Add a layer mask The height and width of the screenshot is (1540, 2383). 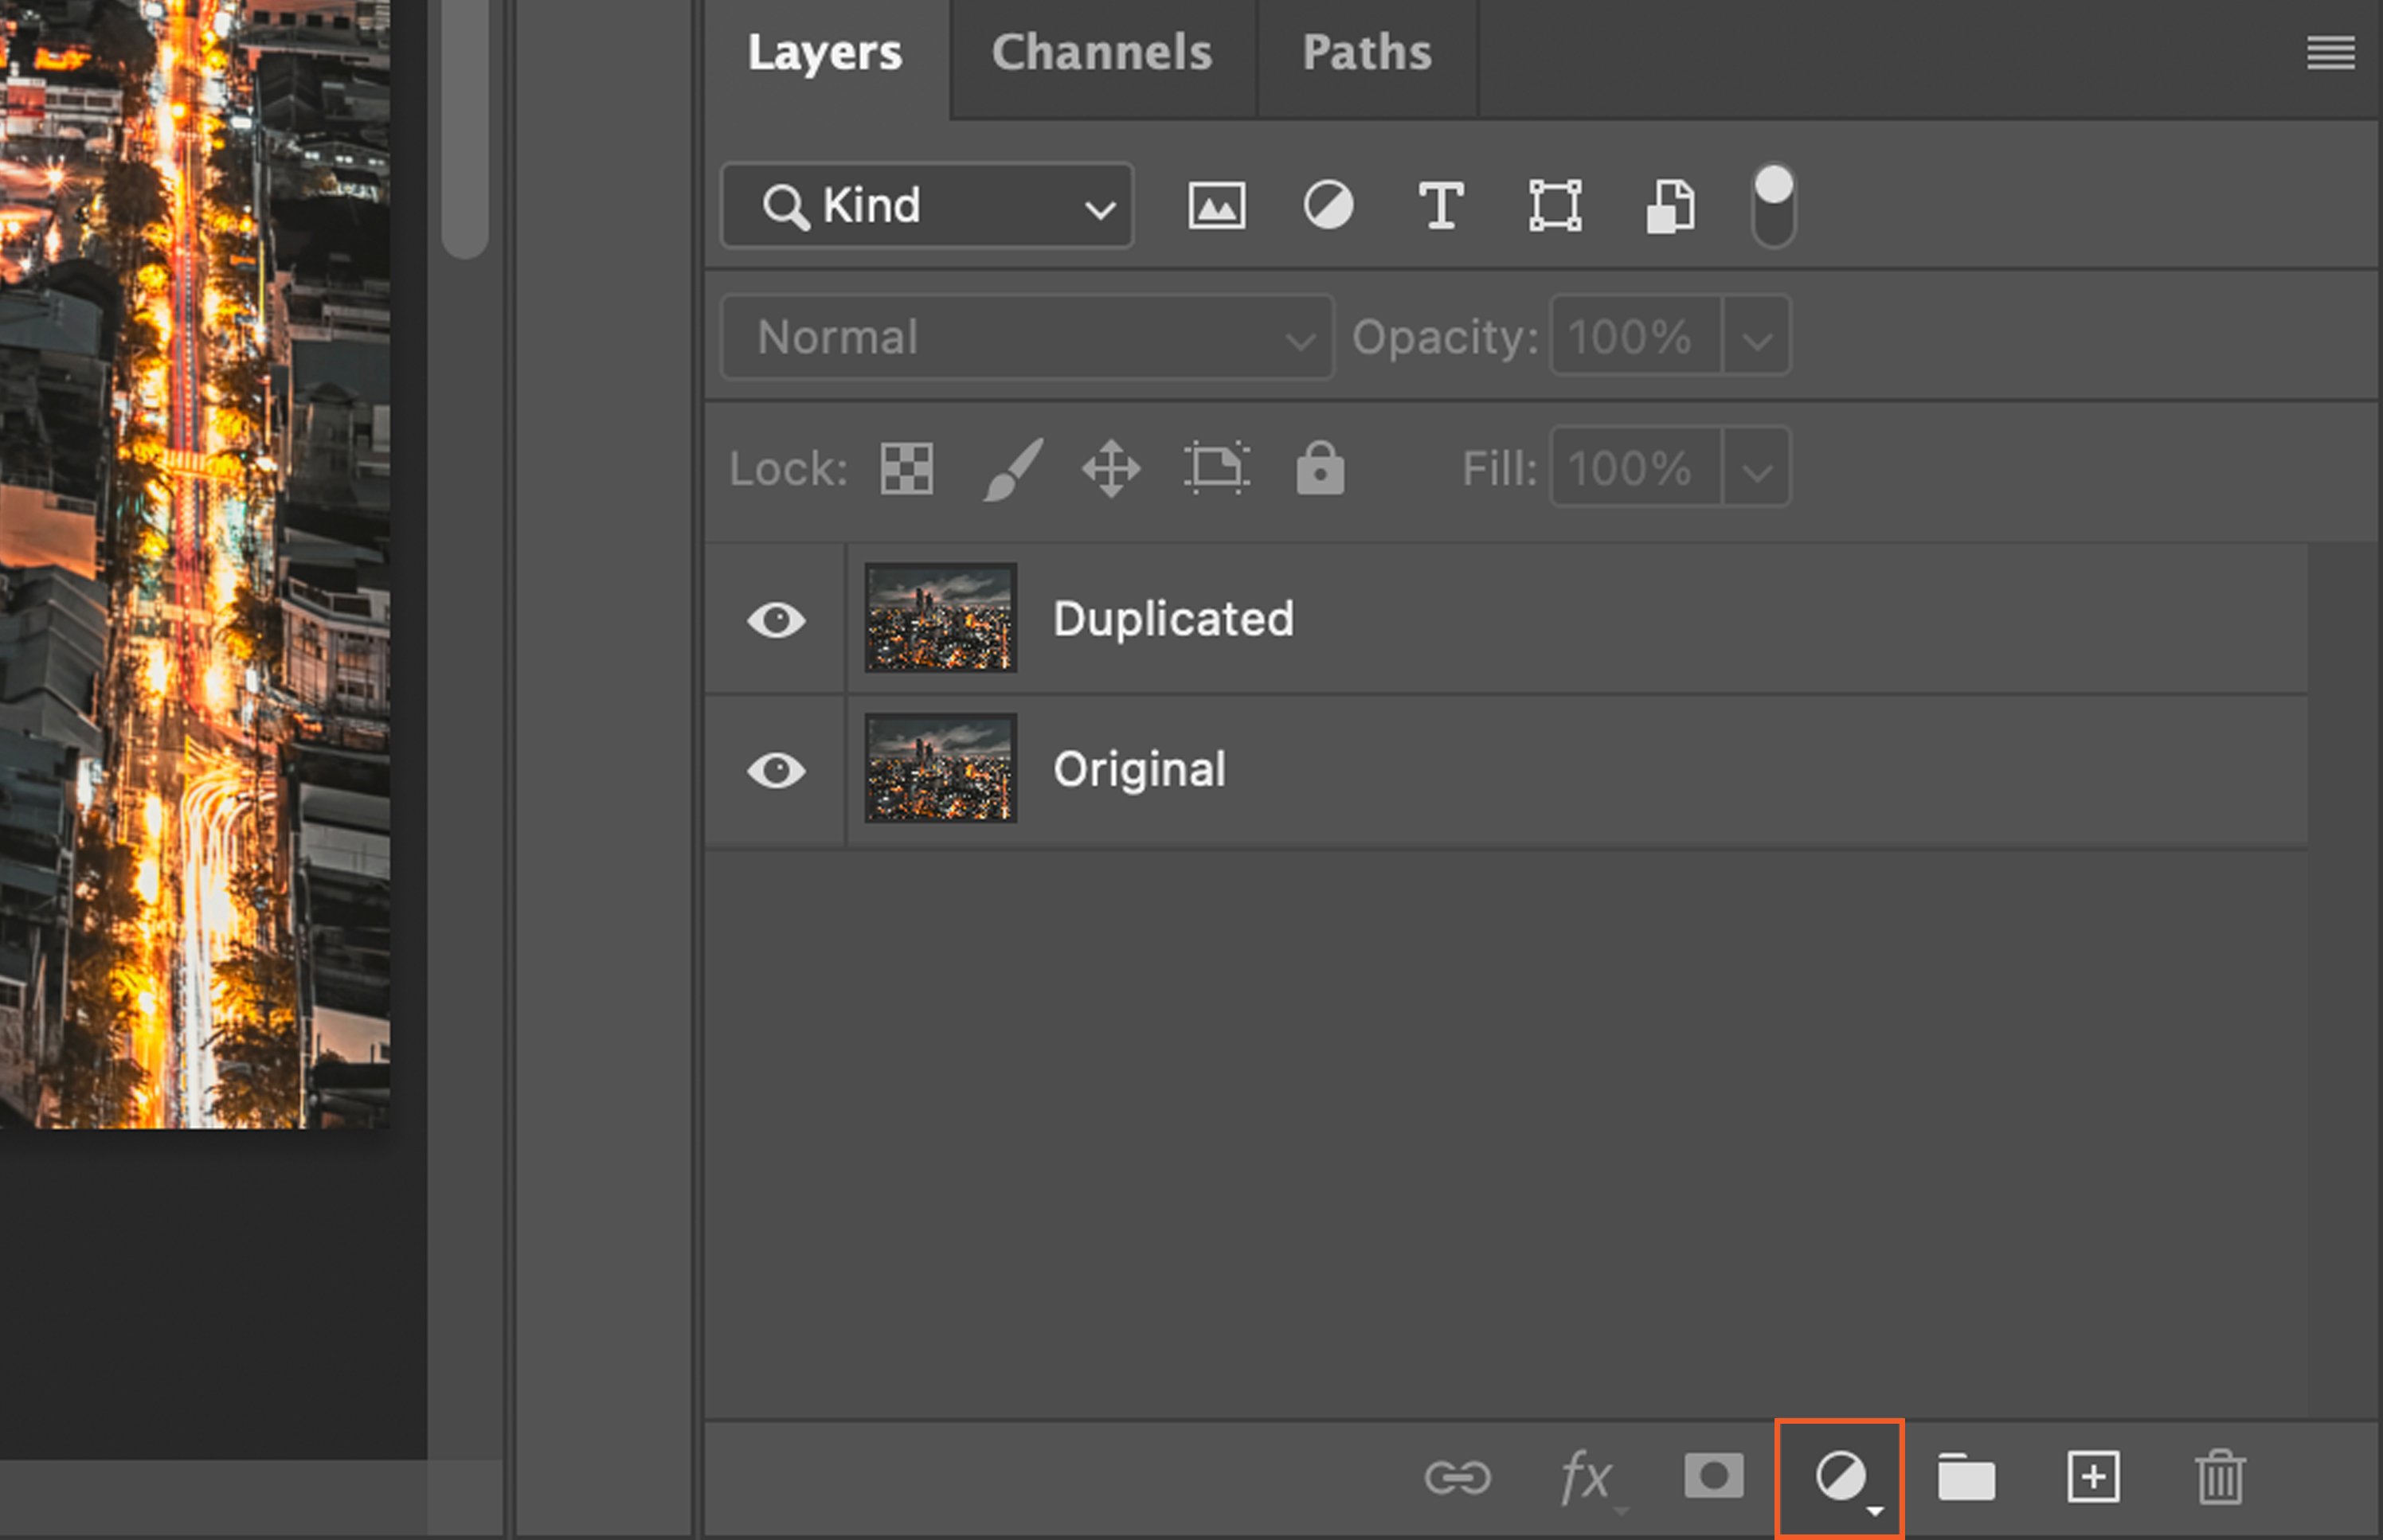[1713, 1477]
